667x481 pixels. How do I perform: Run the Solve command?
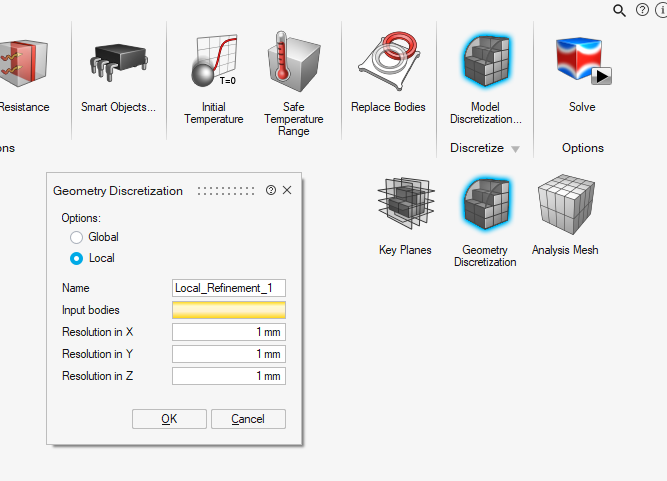(582, 74)
